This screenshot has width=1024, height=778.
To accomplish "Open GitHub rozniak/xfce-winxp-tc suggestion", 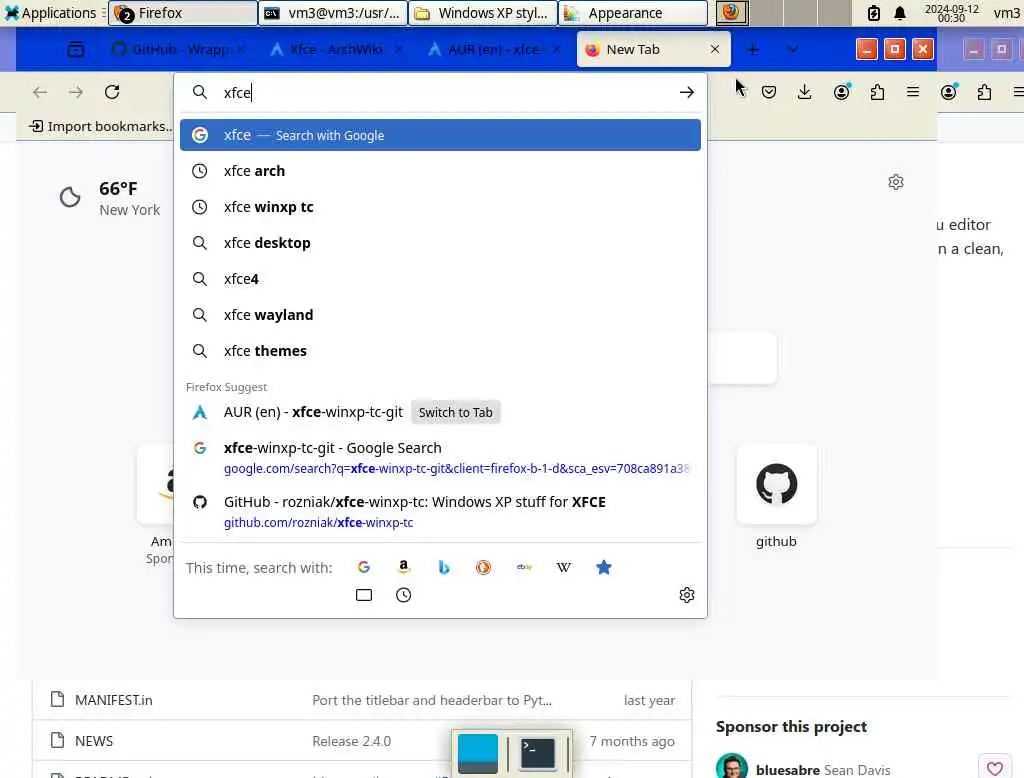I will (440, 511).
